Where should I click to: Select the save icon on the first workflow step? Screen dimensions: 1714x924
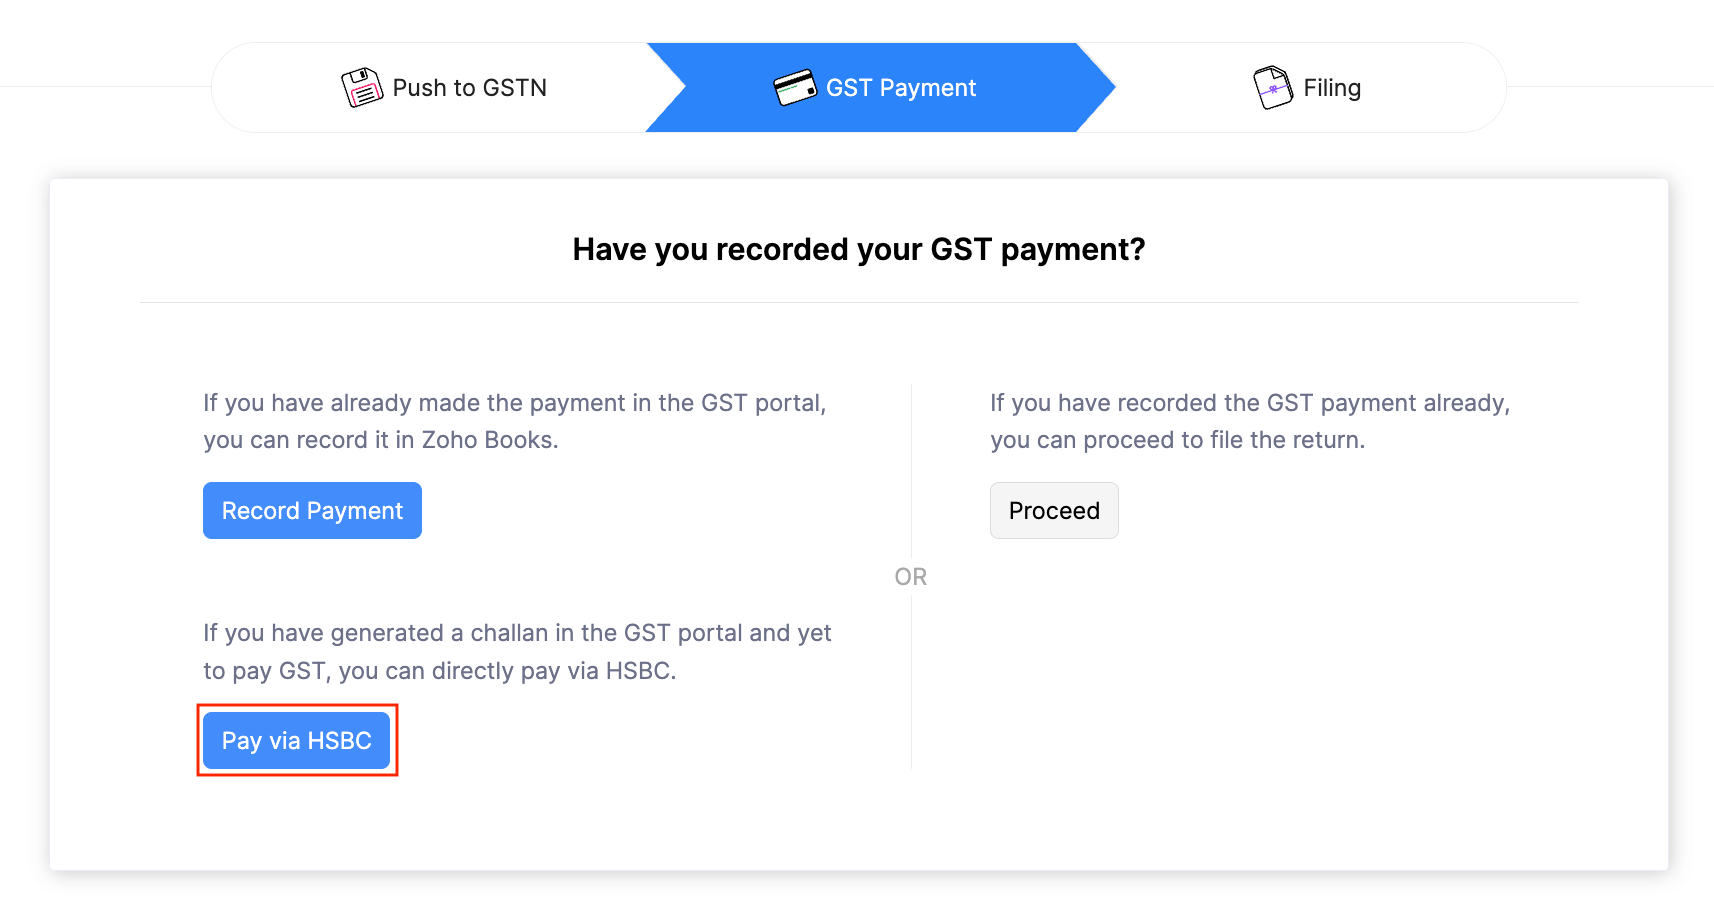point(362,87)
